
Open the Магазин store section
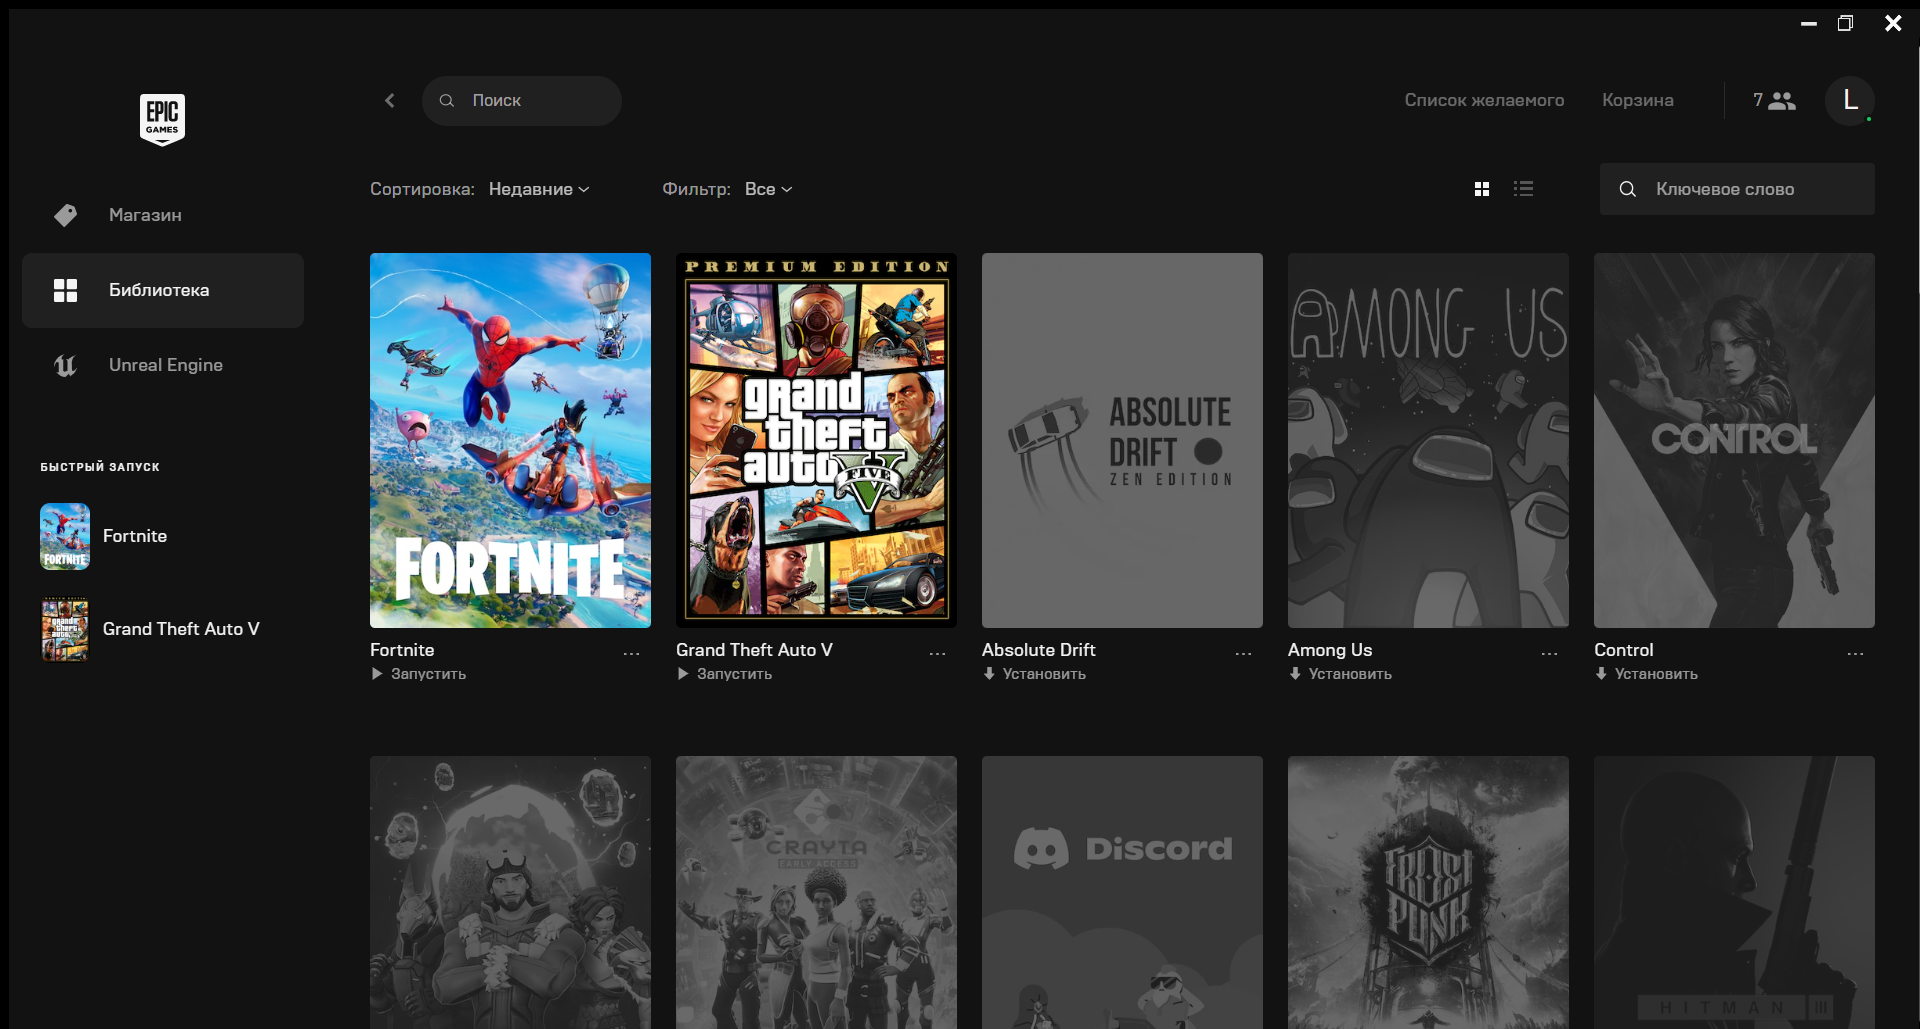[x=145, y=215]
